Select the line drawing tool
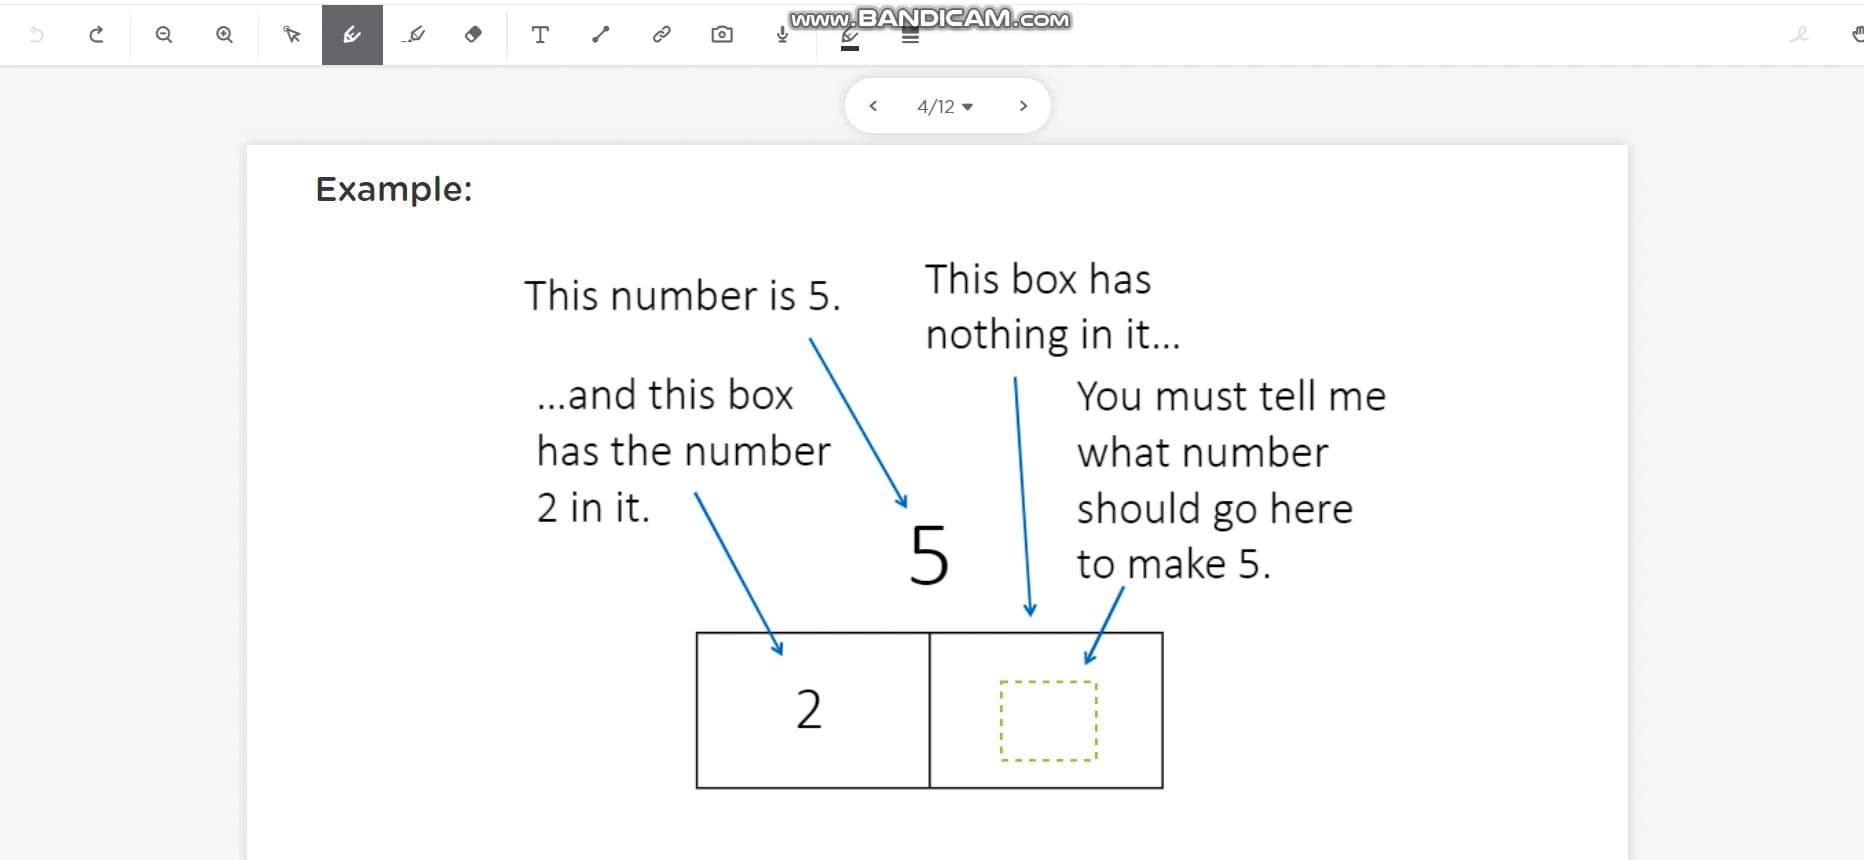1864x860 pixels. (x=601, y=35)
